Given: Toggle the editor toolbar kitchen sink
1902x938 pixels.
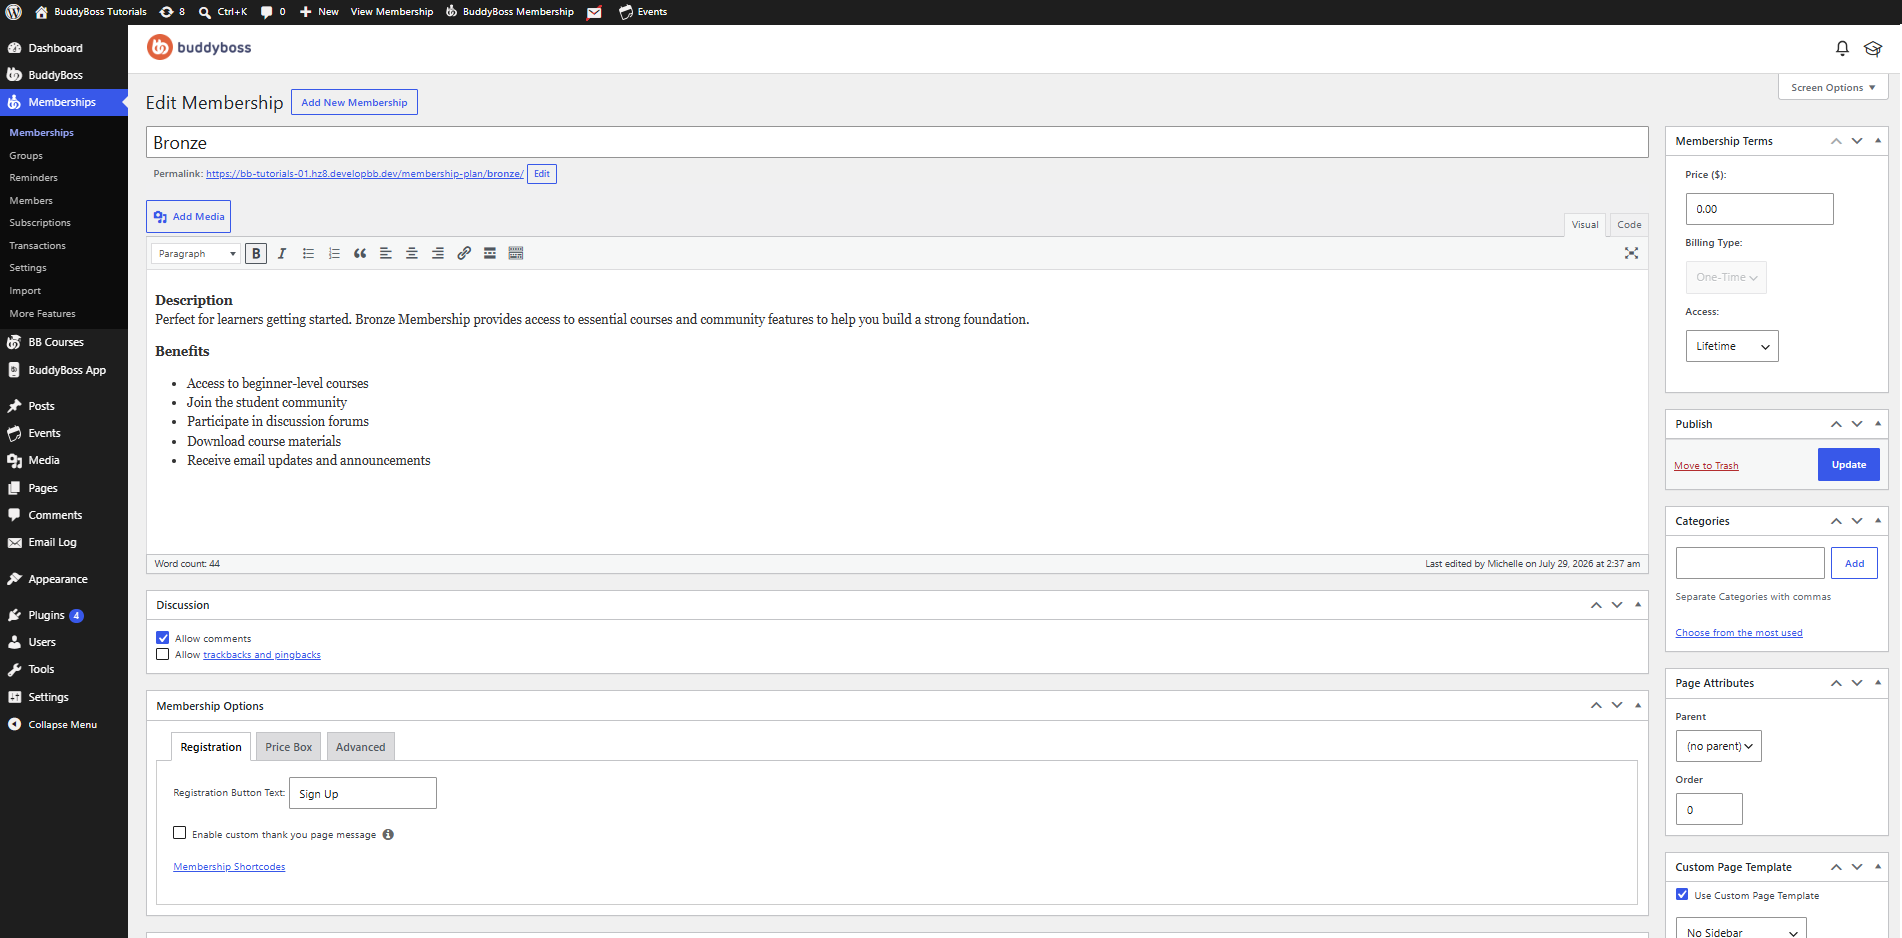Looking at the screenshot, I should [516, 254].
